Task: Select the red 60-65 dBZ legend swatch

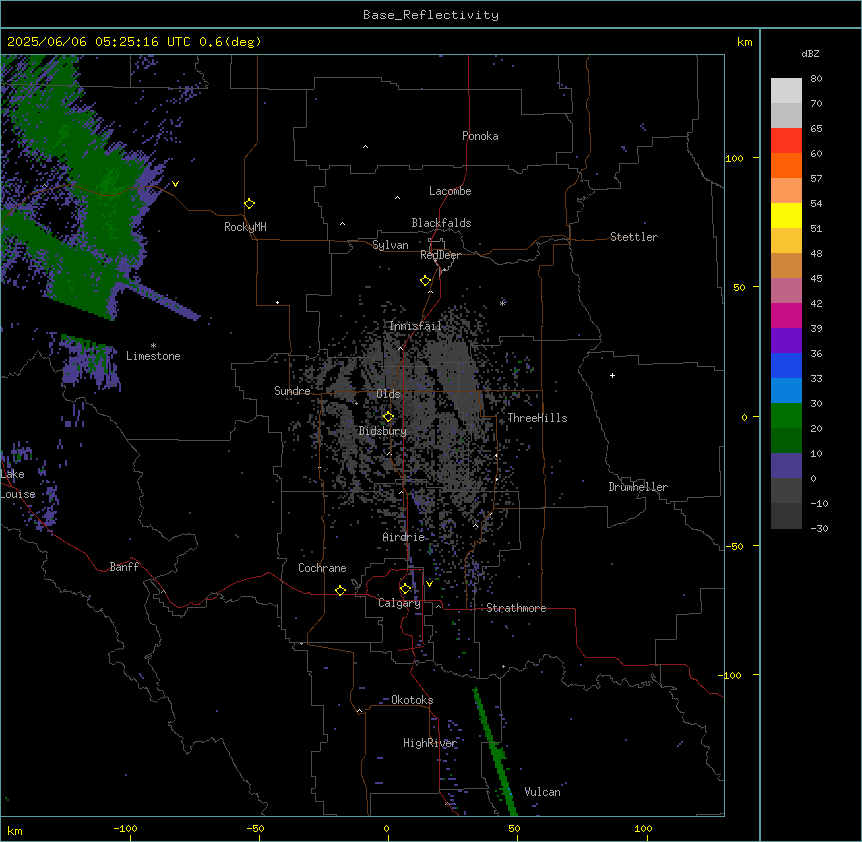Action: (786, 141)
